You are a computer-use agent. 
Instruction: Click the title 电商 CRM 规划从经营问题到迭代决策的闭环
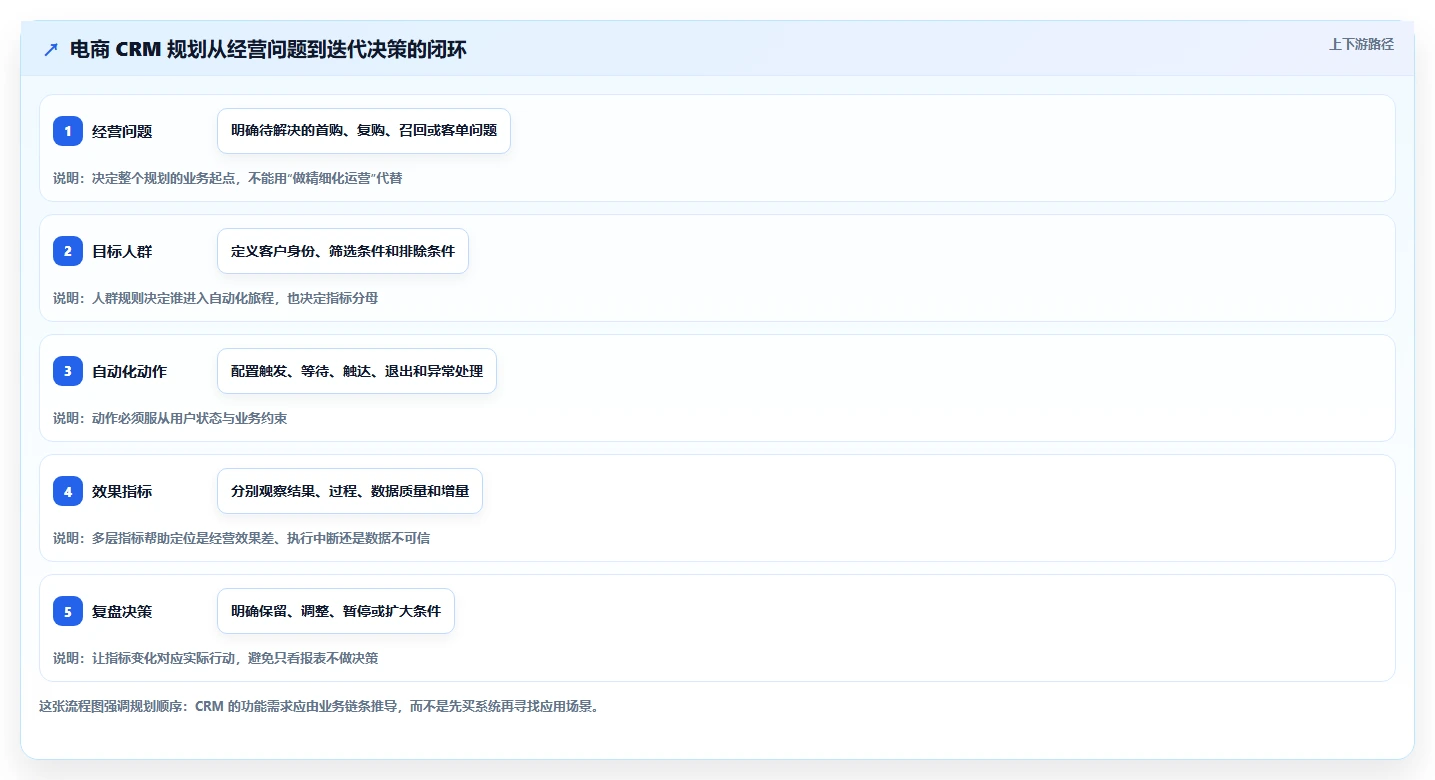click(x=268, y=50)
